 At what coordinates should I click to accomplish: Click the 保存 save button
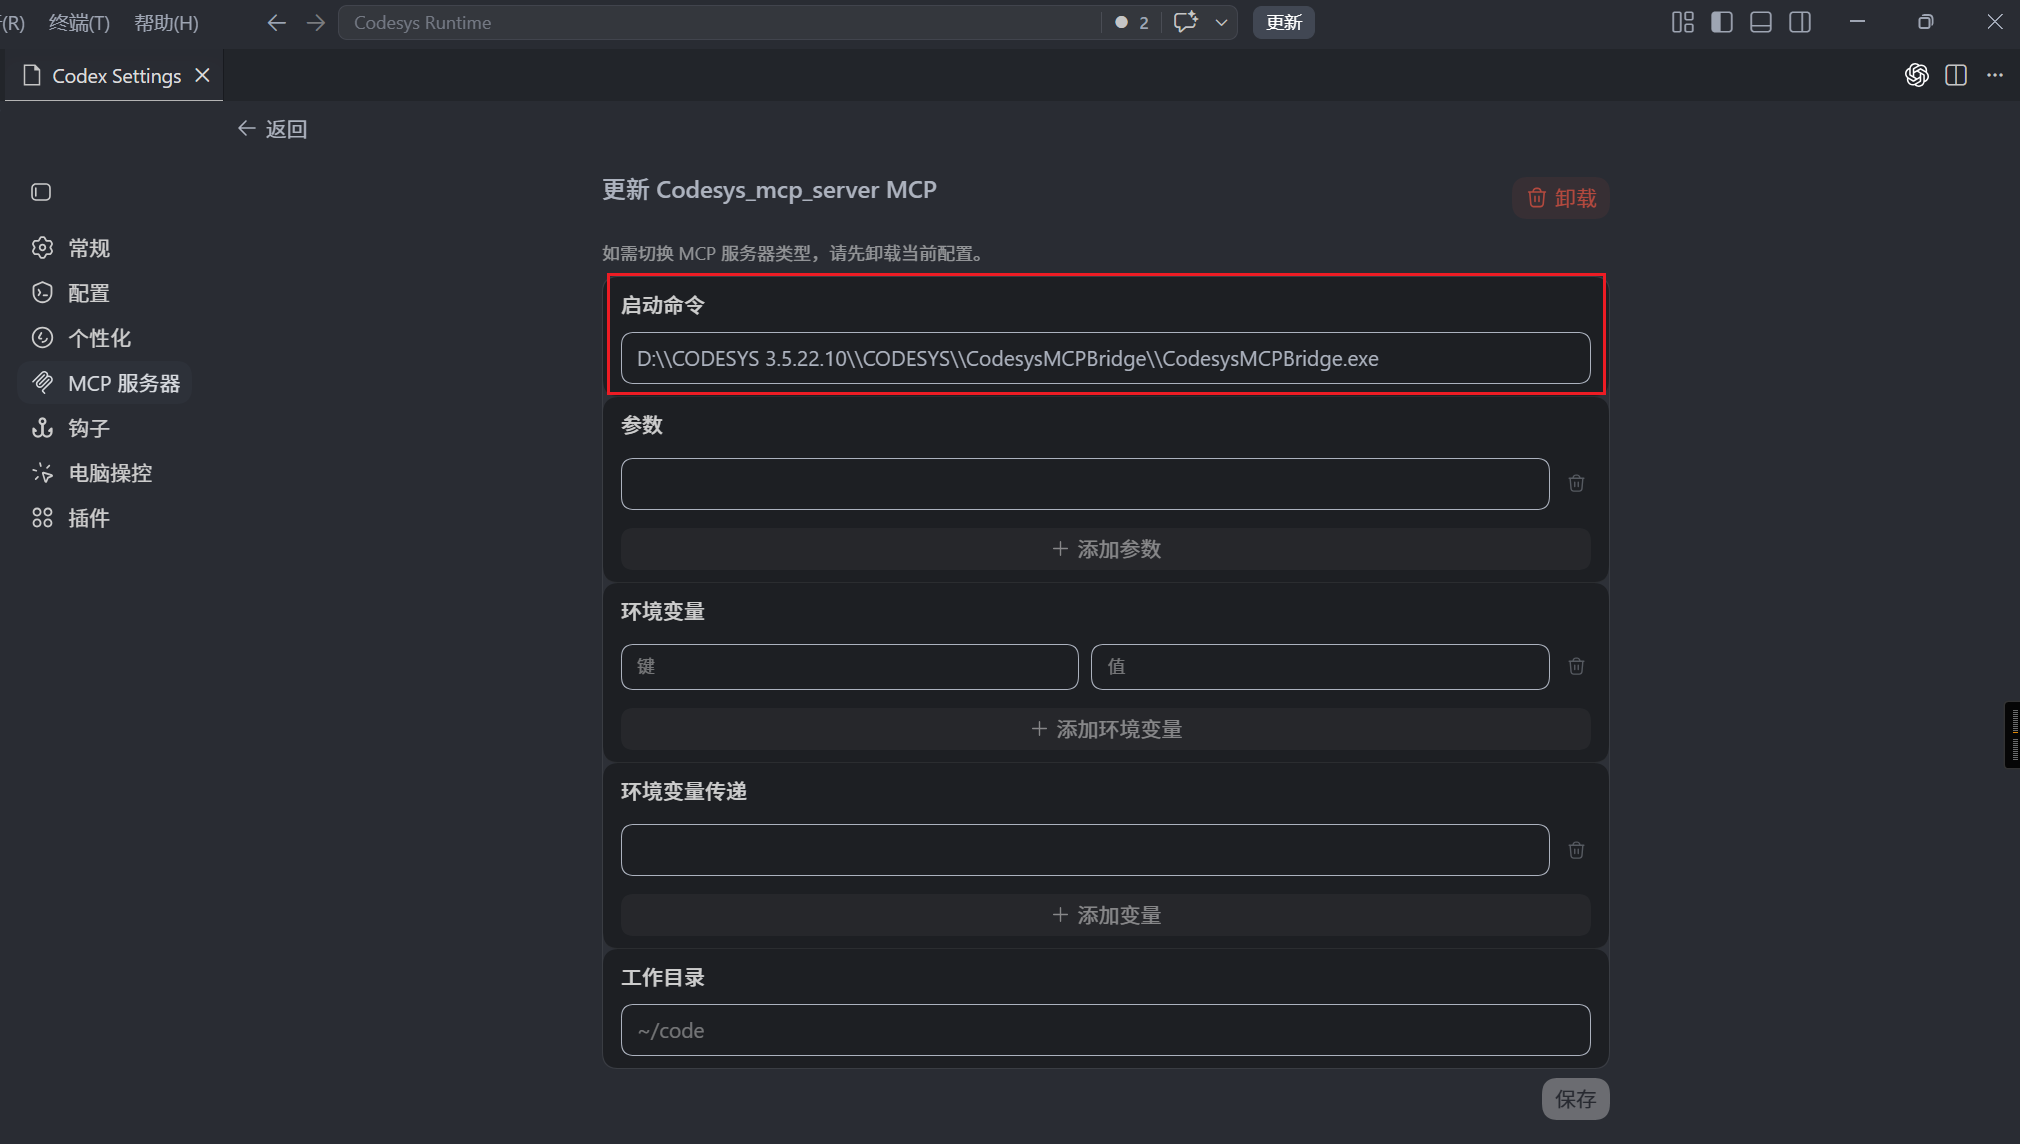tap(1575, 1099)
